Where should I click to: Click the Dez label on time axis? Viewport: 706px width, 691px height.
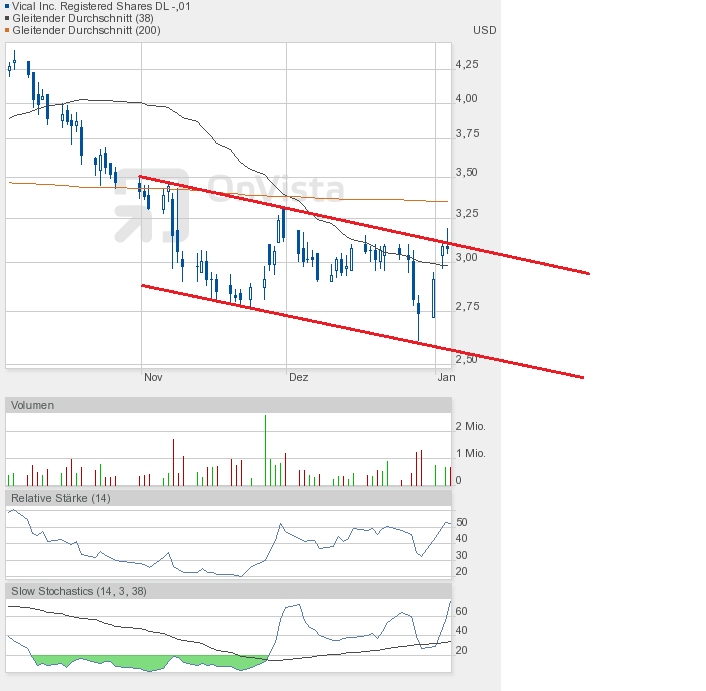coord(299,377)
